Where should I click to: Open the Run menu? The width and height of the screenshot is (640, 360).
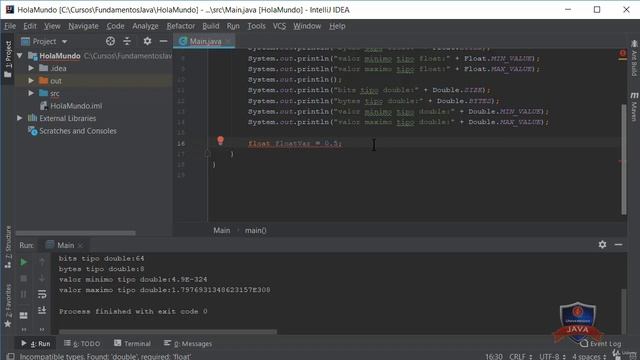tap(233, 26)
